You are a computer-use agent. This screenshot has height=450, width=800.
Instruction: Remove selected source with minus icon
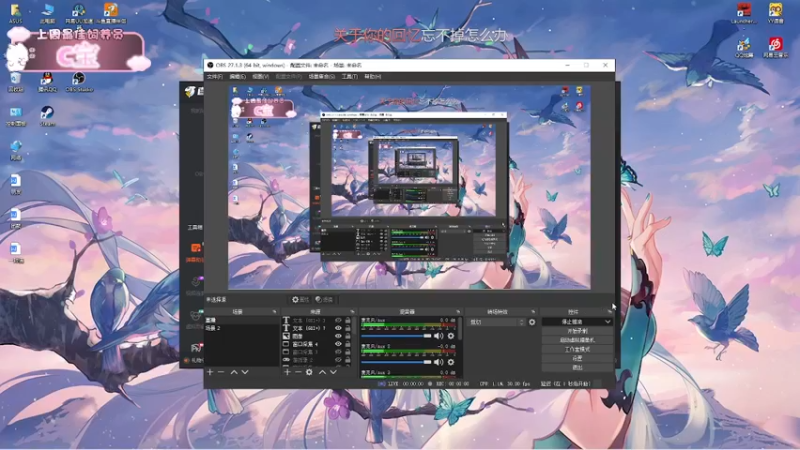[x=298, y=372]
